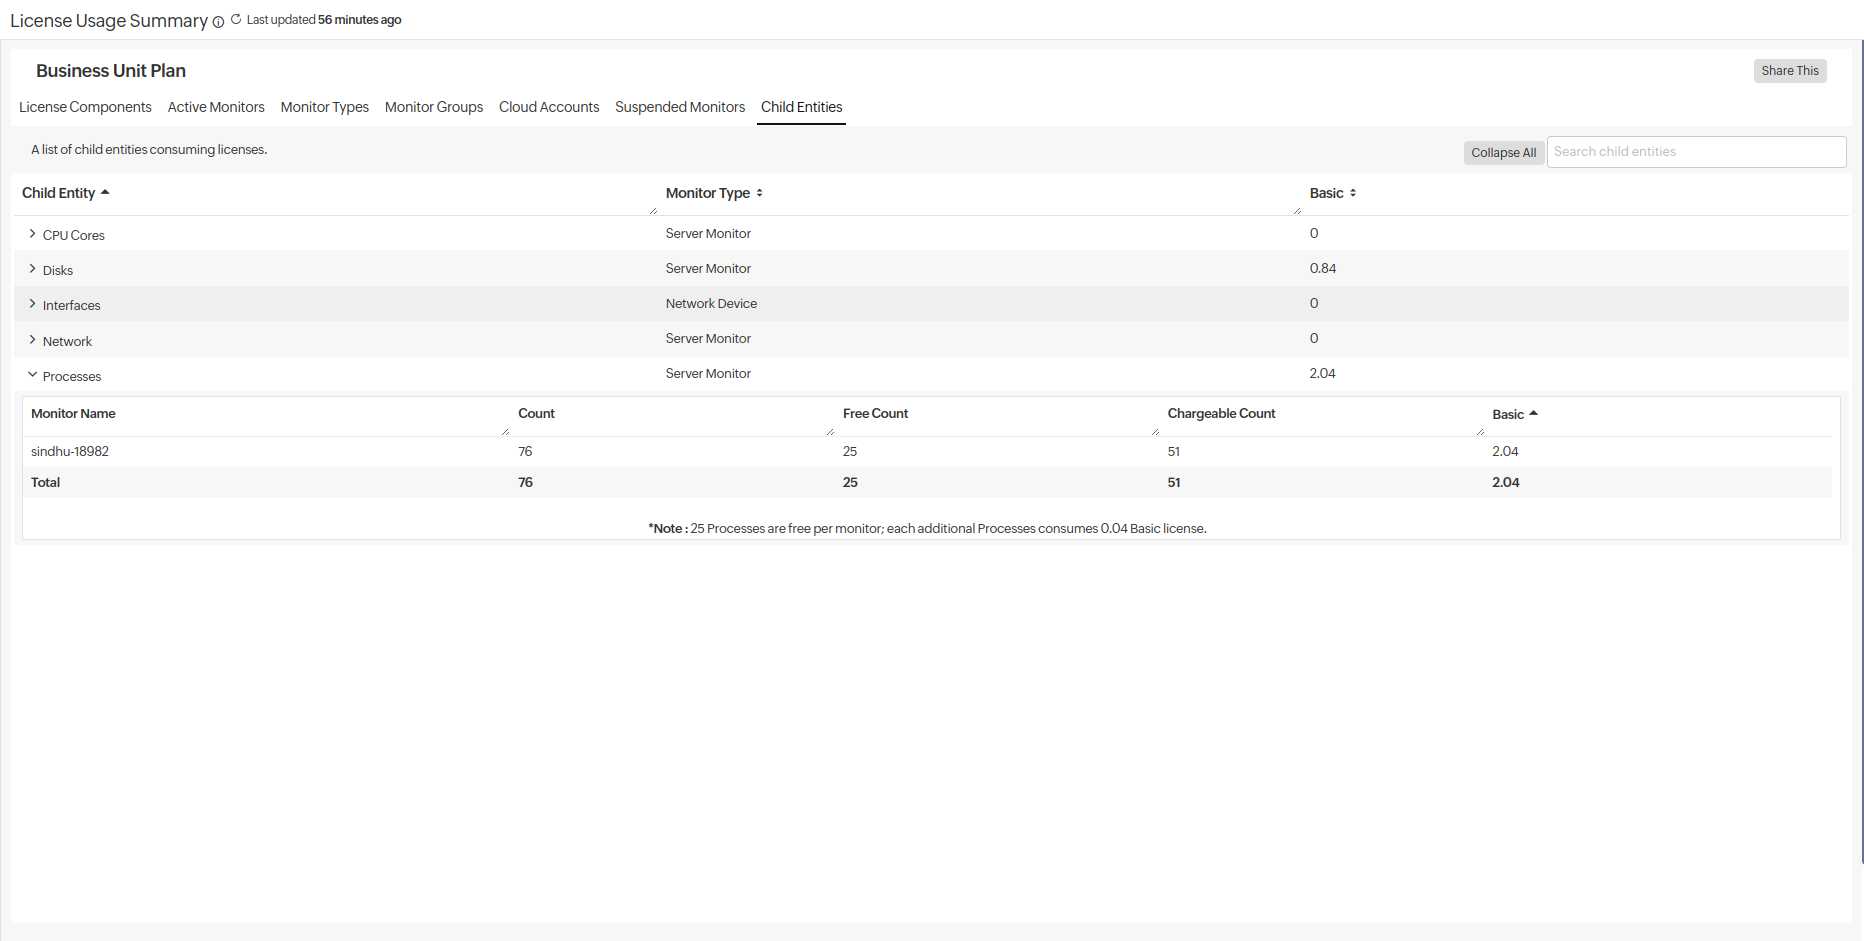Image resolution: width=1864 pixels, height=941 pixels.
Task: Sort by Child Entity column arrow
Action: 105,192
